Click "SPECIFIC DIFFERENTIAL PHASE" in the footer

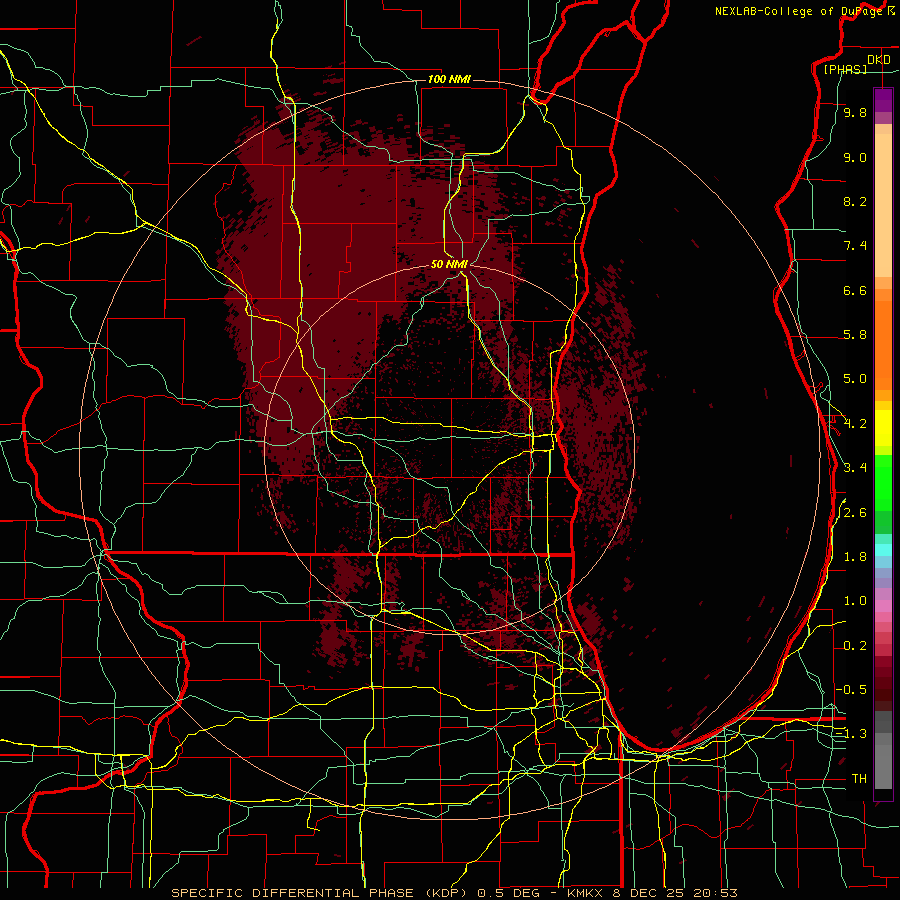[292, 893]
